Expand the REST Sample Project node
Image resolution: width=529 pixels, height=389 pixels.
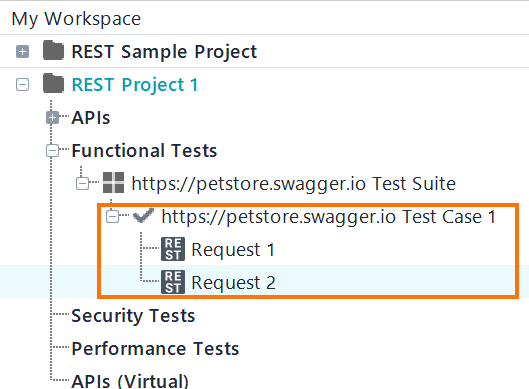coord(22,52)
